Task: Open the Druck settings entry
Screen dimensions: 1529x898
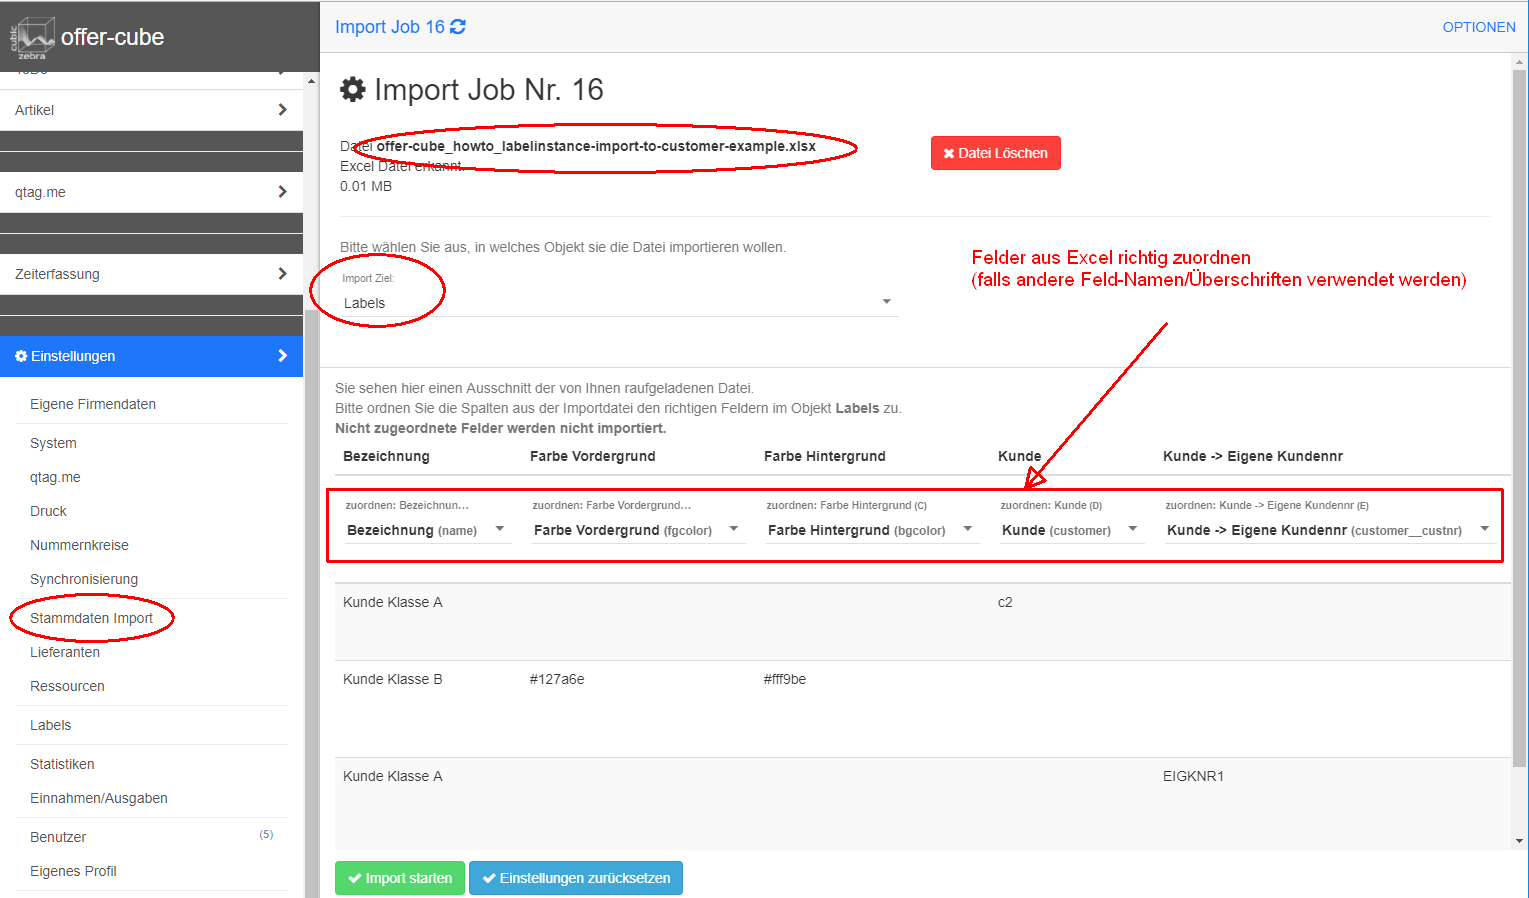Action: [x=48, y=511]
